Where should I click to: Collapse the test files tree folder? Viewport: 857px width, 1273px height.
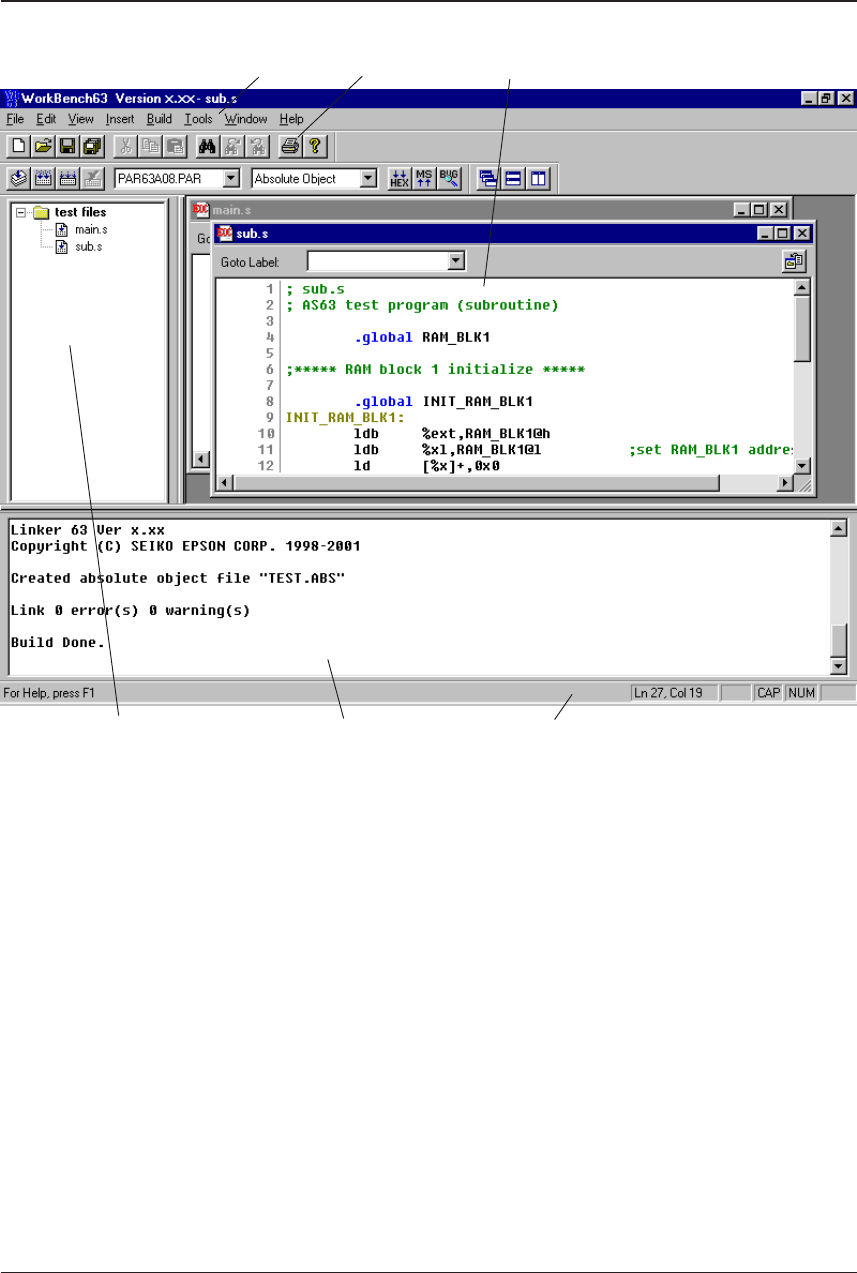click(x=21, y=212)
